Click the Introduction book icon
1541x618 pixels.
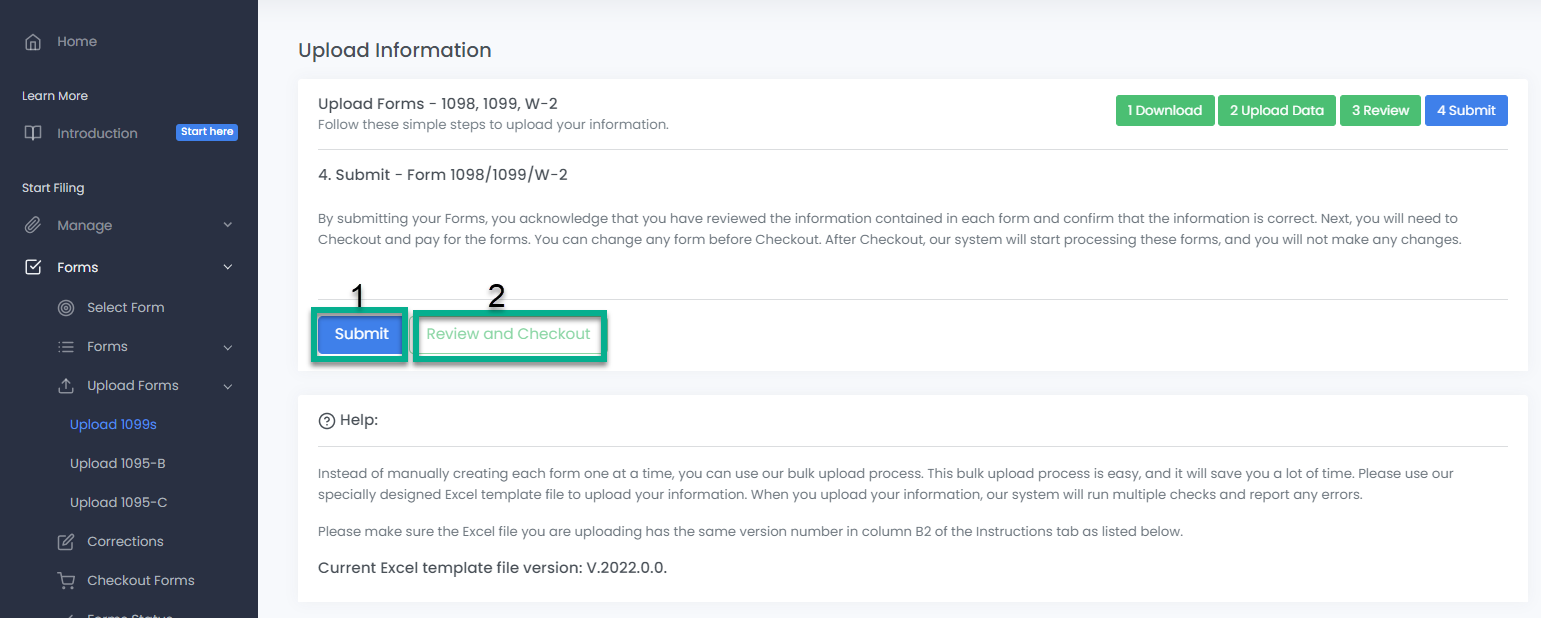pyautogui.click(x=33, y=133)
